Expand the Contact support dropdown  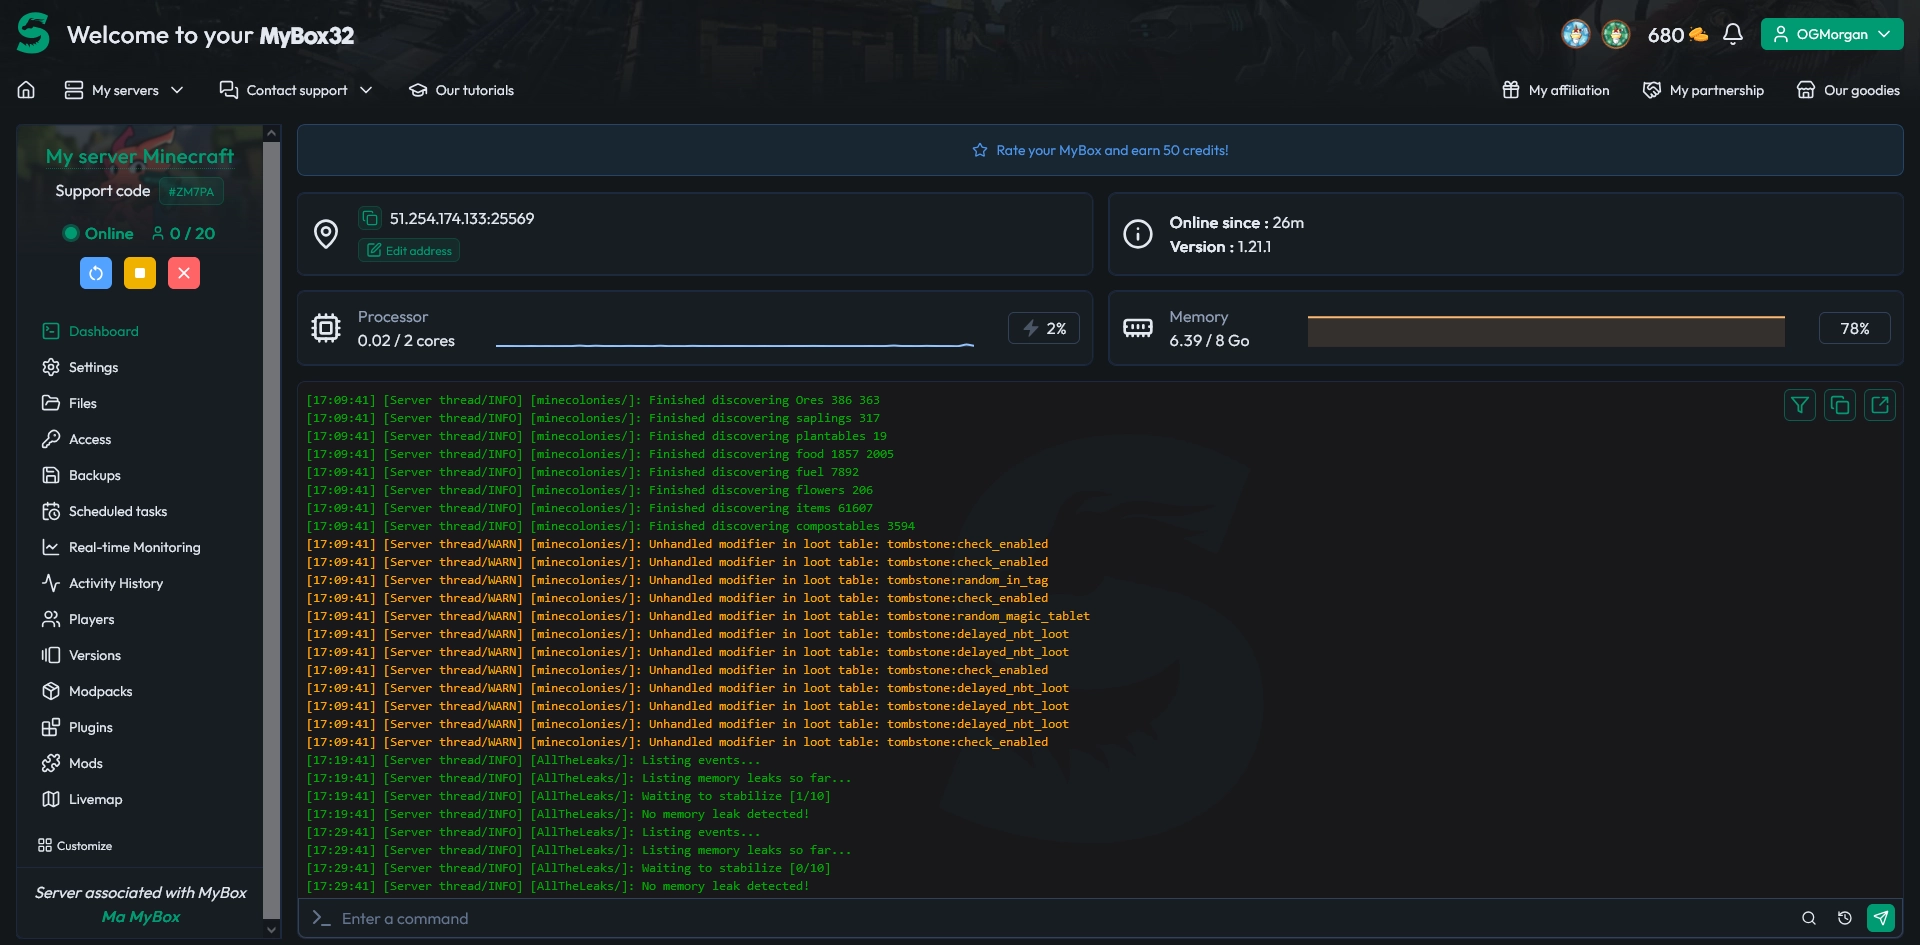point(296,90)
